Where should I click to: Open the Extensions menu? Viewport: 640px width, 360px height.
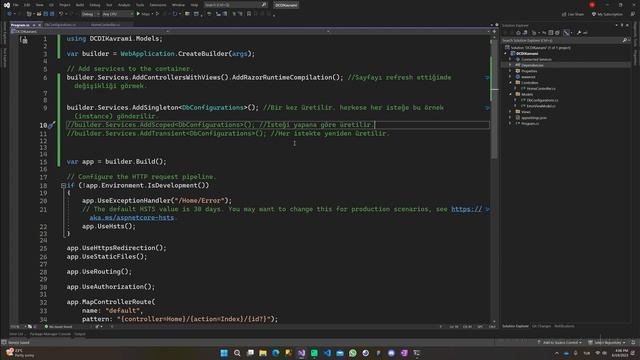coord(158,5)
